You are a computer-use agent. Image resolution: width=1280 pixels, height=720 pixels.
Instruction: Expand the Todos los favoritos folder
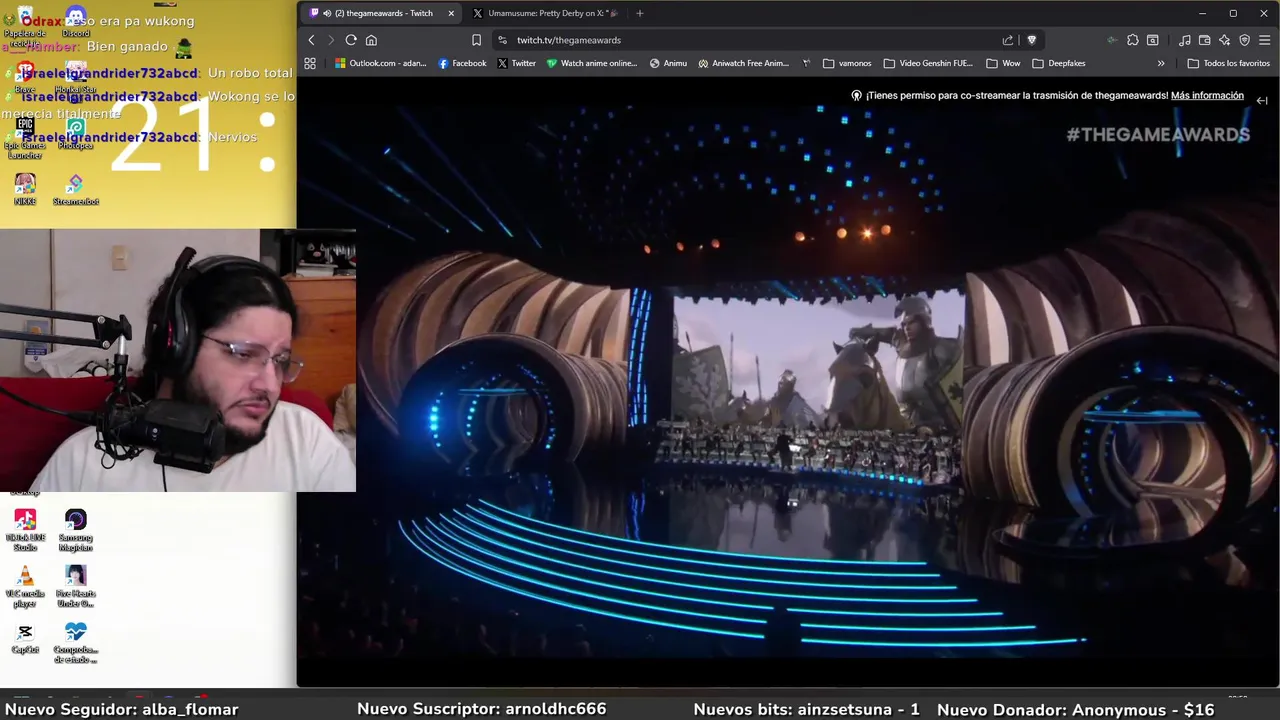[x=1229, y=63]
